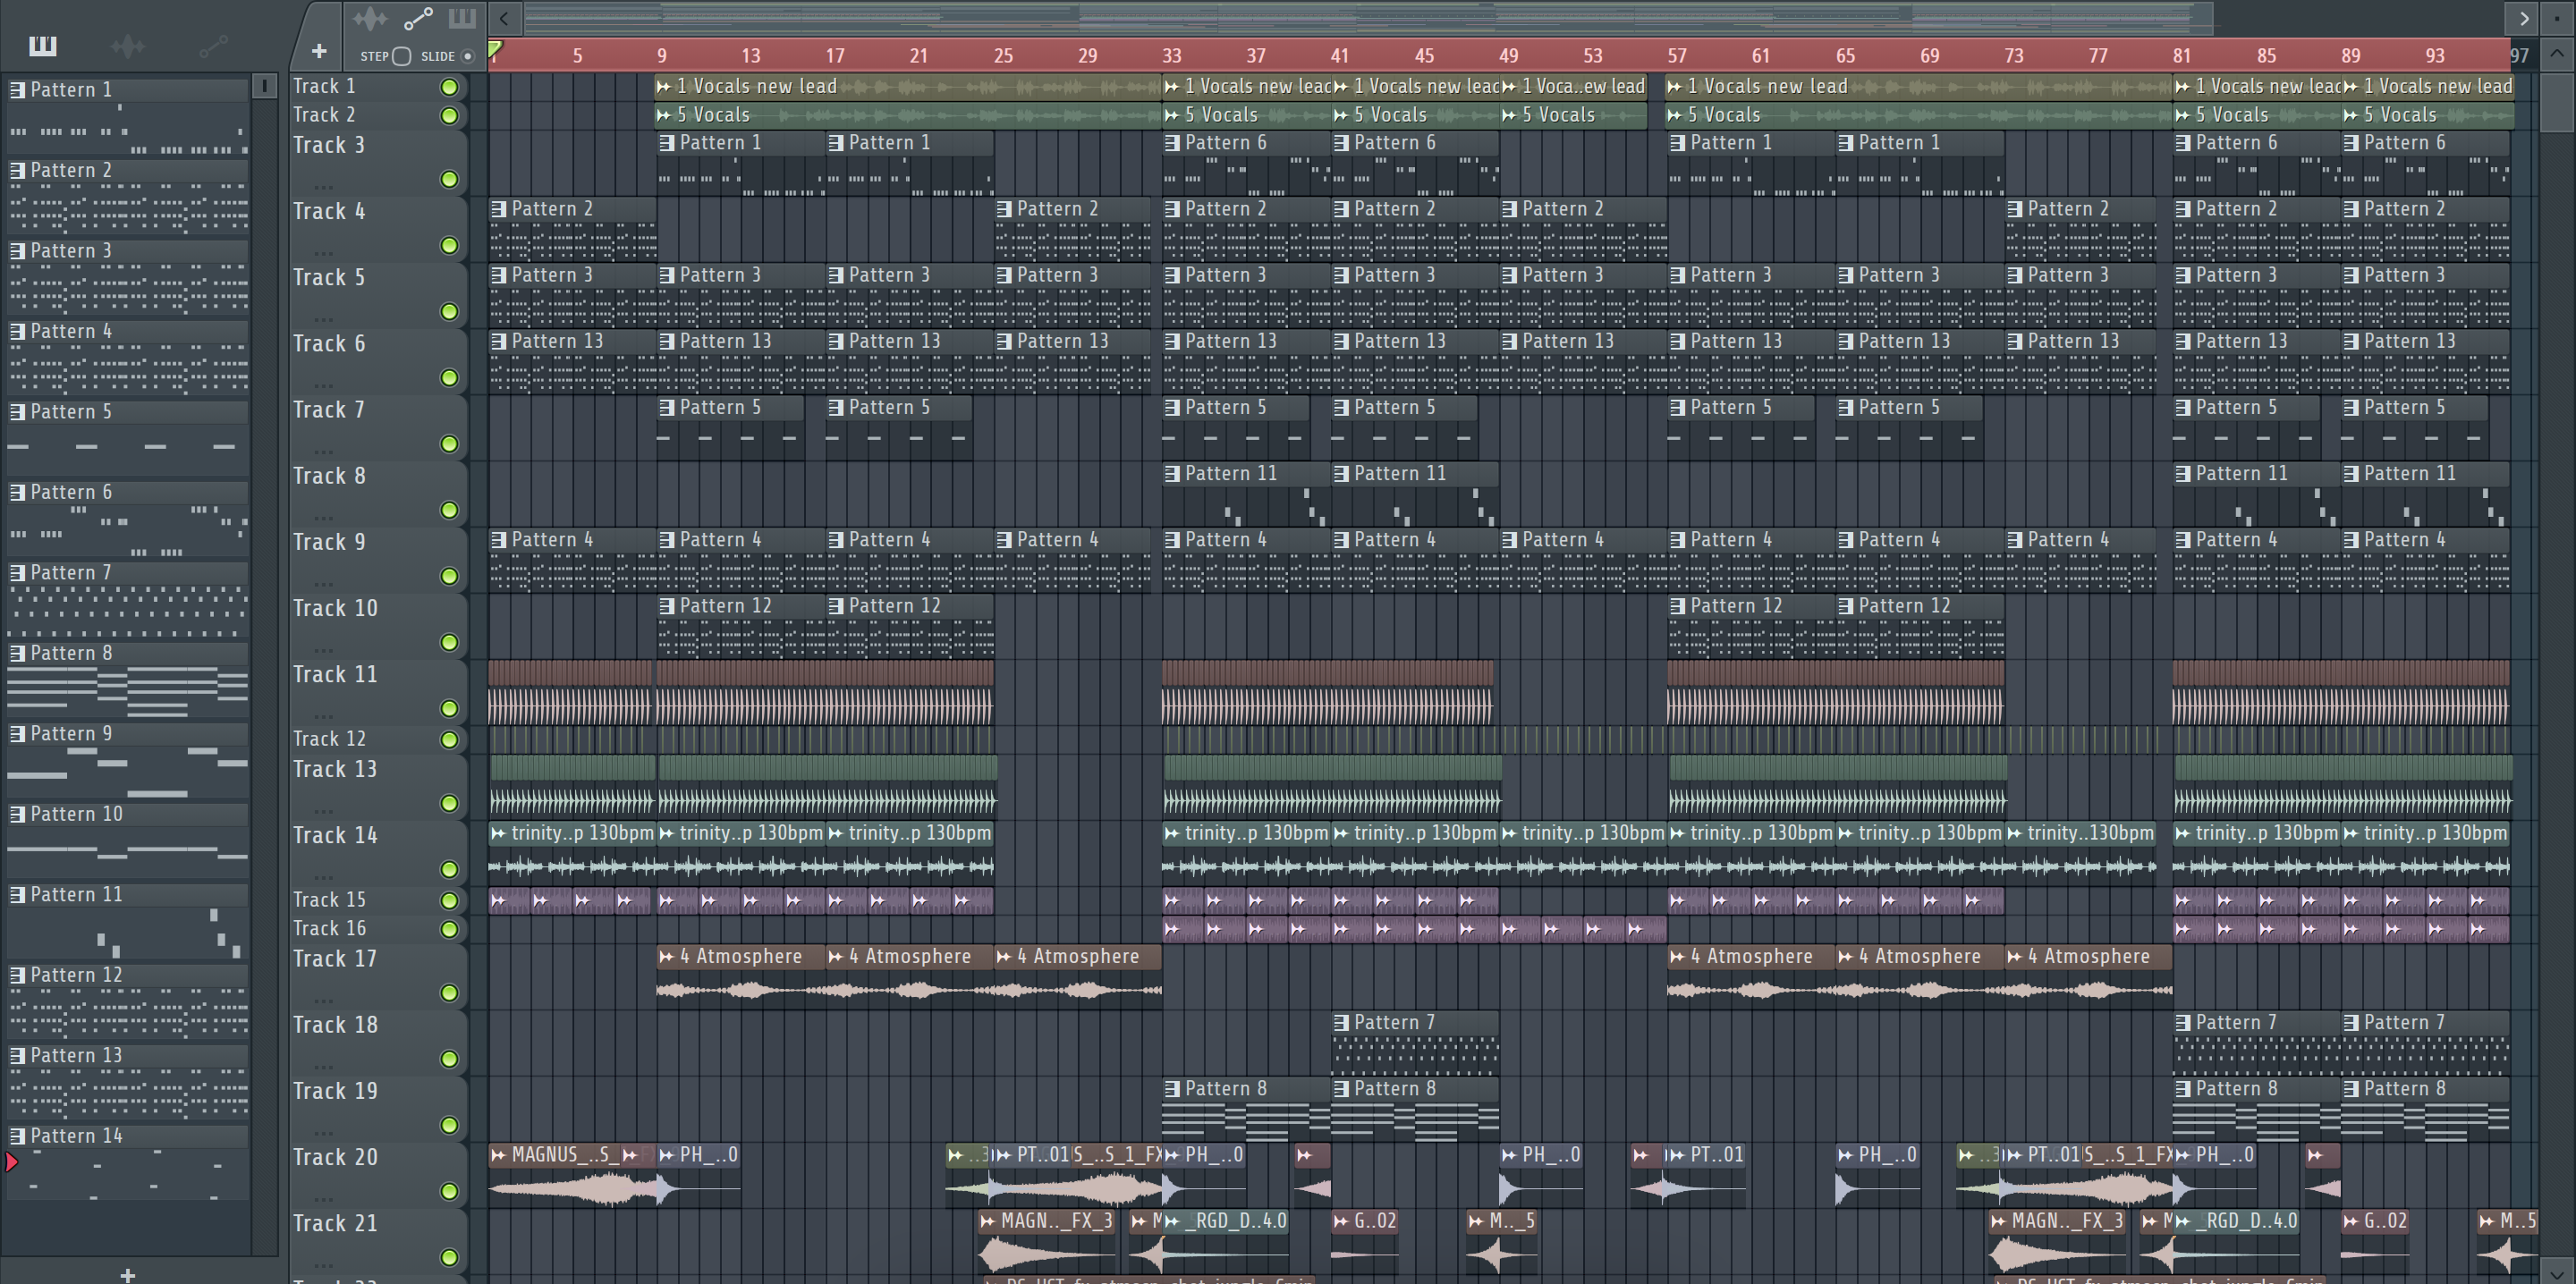Click bar 33 on the timeline ruler

click(x=1171, y=56)
